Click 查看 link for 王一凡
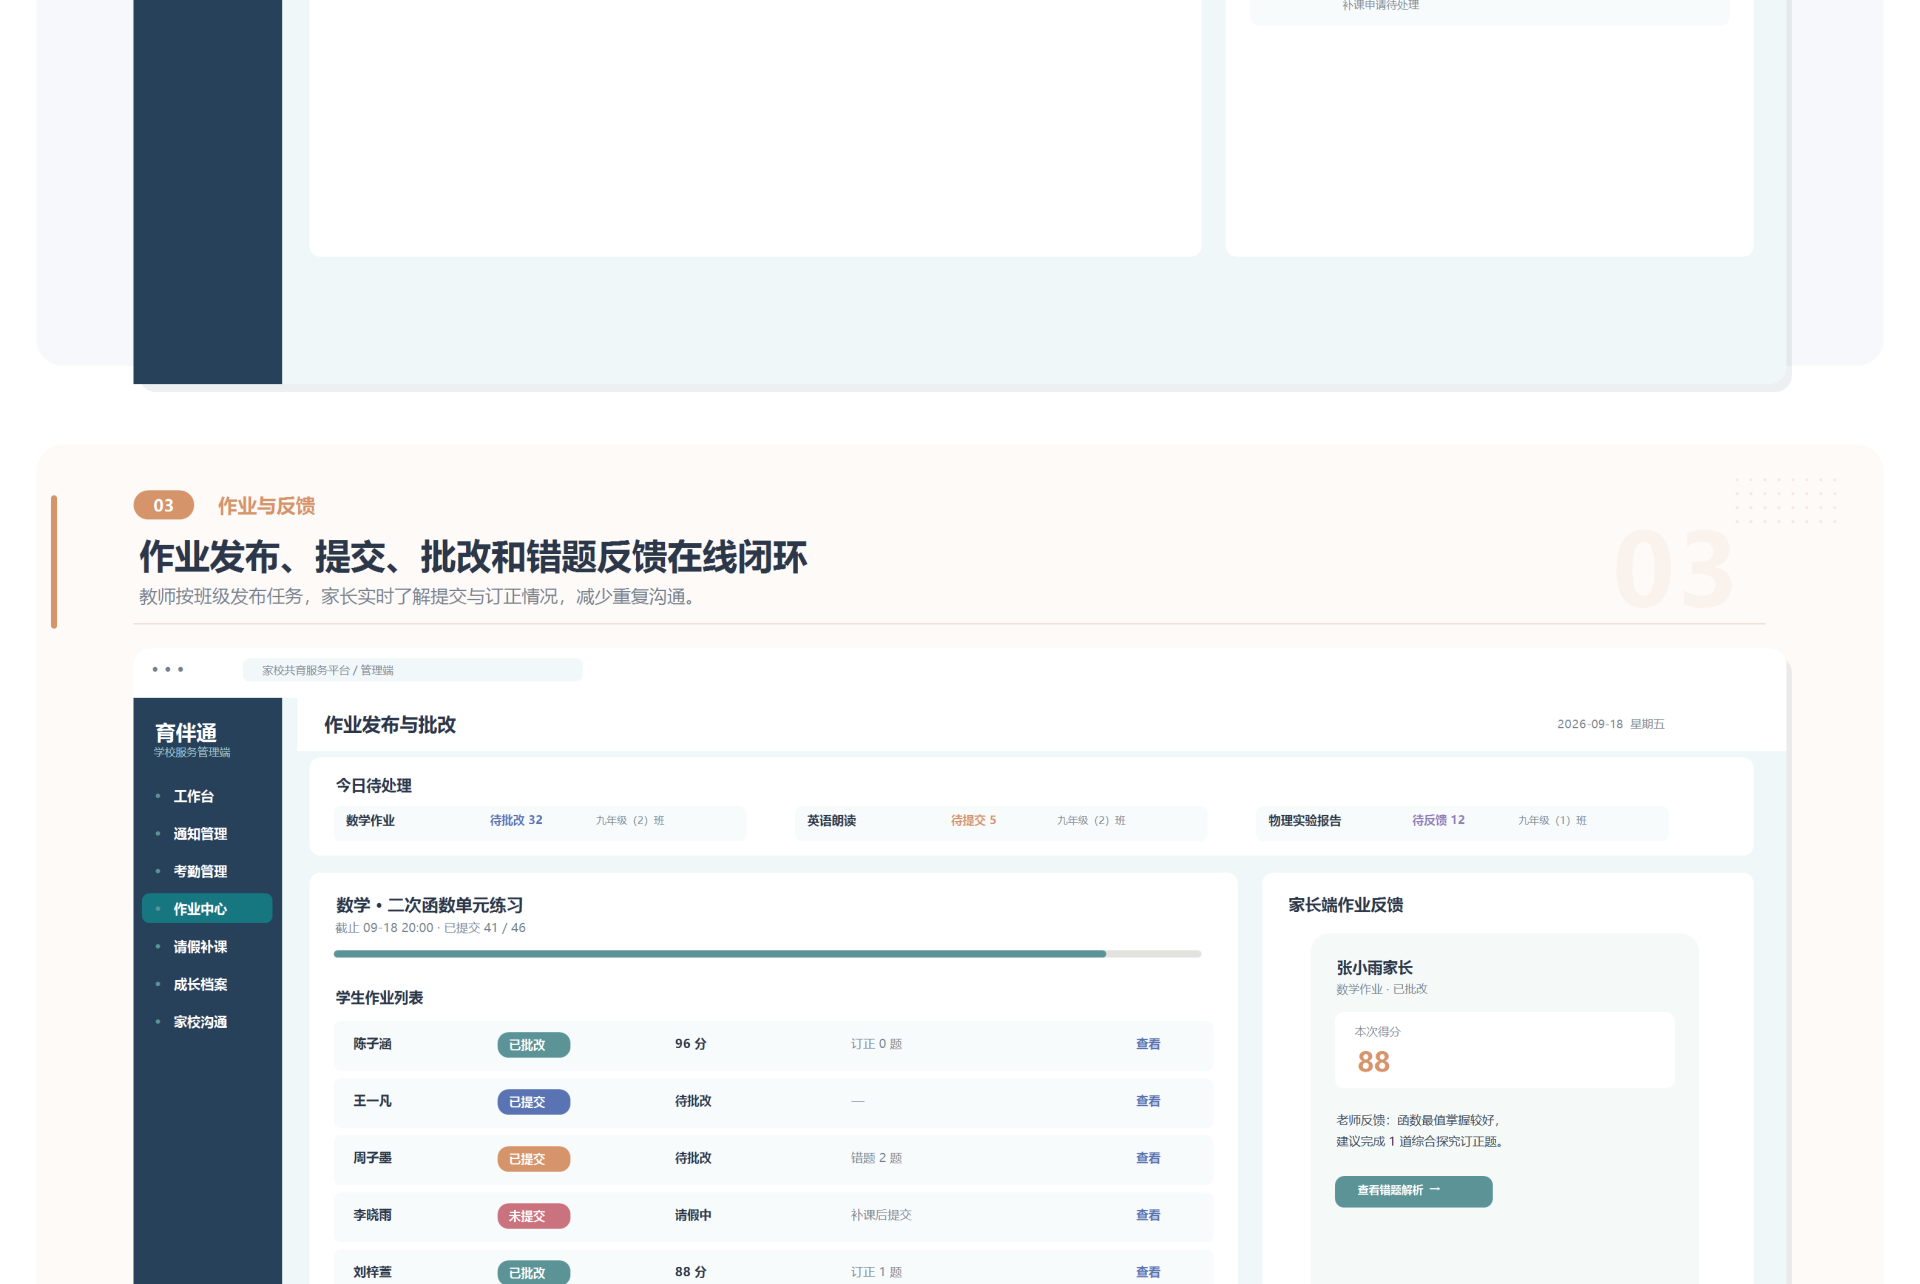This screenshot has width=1920, height=1284. [x=1148, y=1101]
